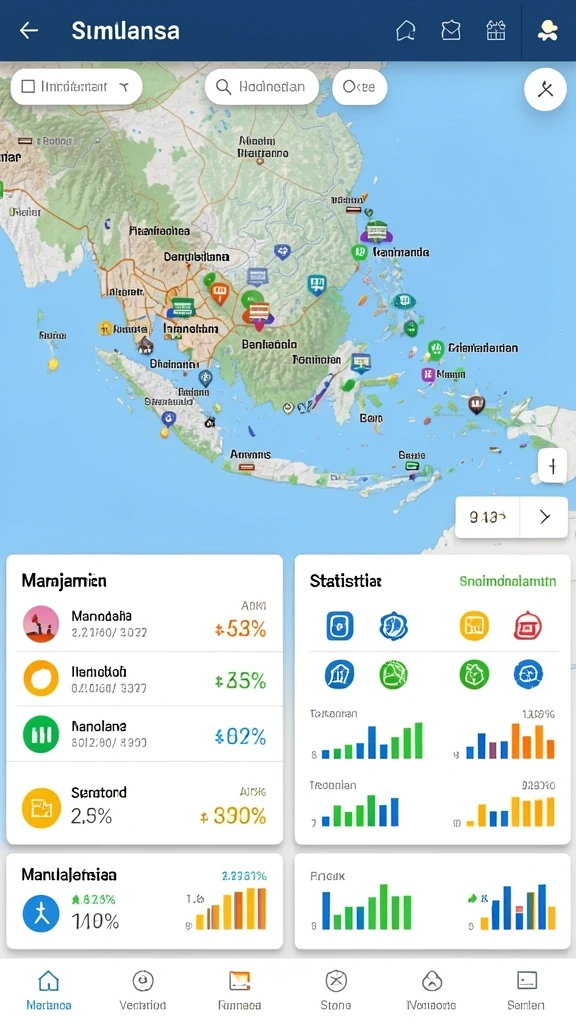Select the green bars icon of Nanolana row
576x1024 pixels.
41,734
